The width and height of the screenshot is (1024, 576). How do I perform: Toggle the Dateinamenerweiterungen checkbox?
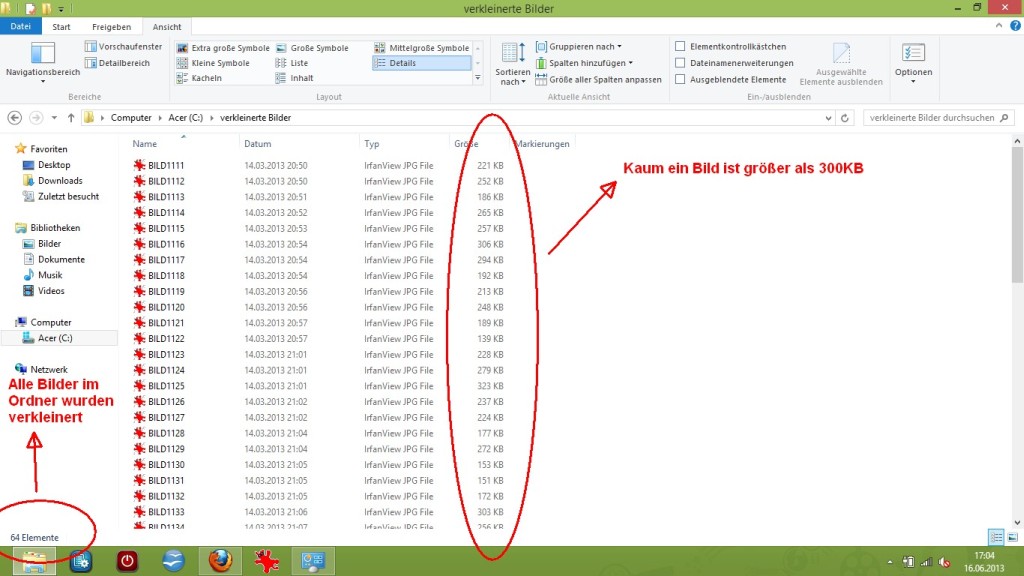[x=681, y=63]
